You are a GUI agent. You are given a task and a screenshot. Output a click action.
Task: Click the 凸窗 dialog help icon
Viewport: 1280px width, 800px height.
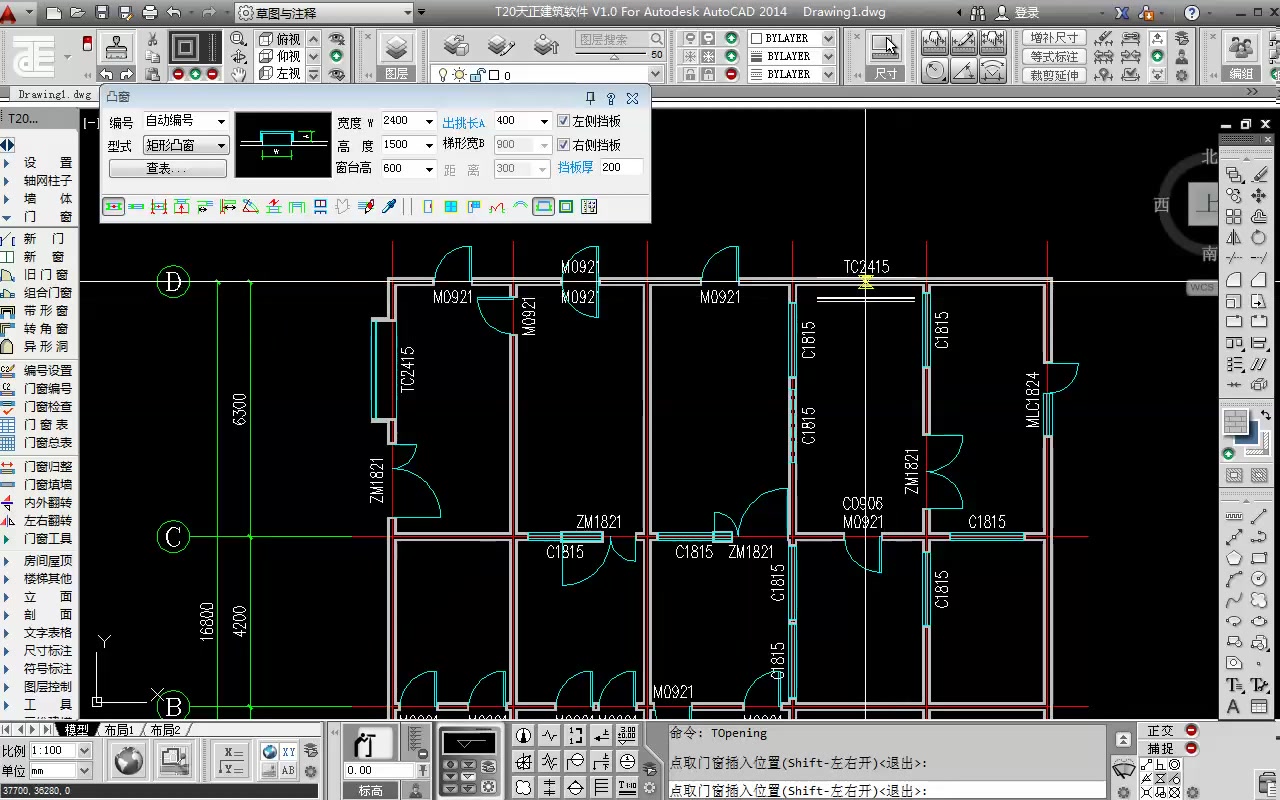click(x=611, y=98)
